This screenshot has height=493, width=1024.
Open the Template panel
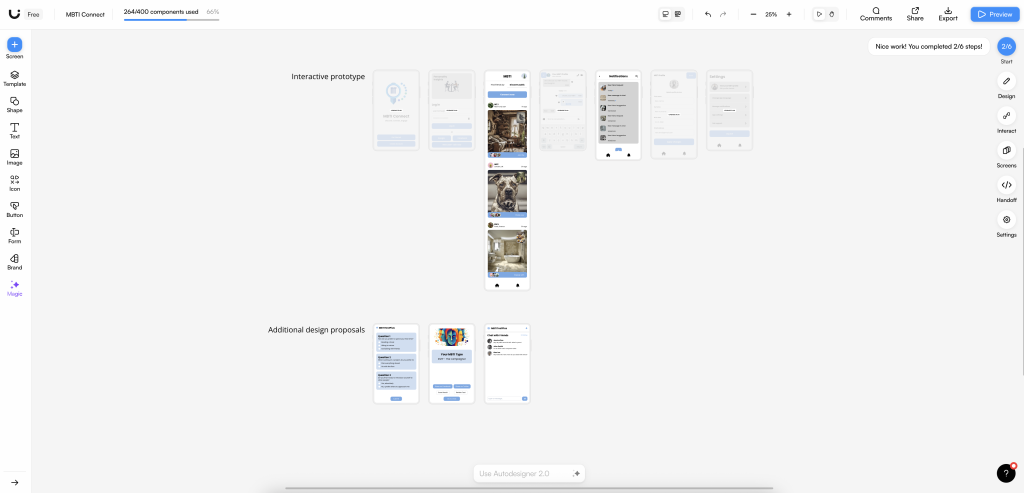14,77
